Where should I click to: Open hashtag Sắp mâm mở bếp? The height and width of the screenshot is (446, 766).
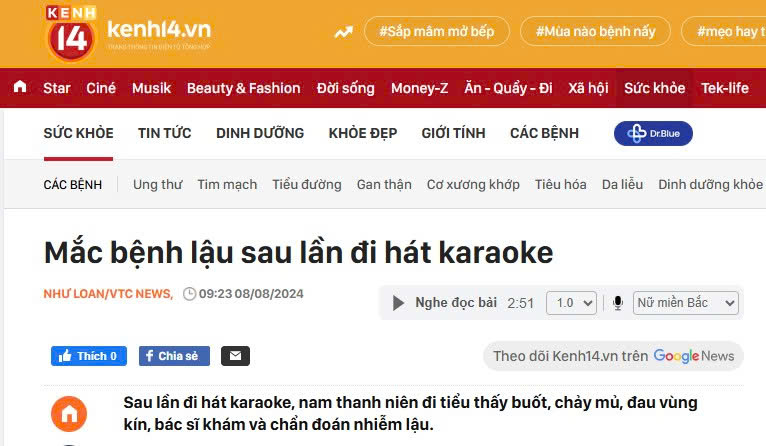pos(437,31)
